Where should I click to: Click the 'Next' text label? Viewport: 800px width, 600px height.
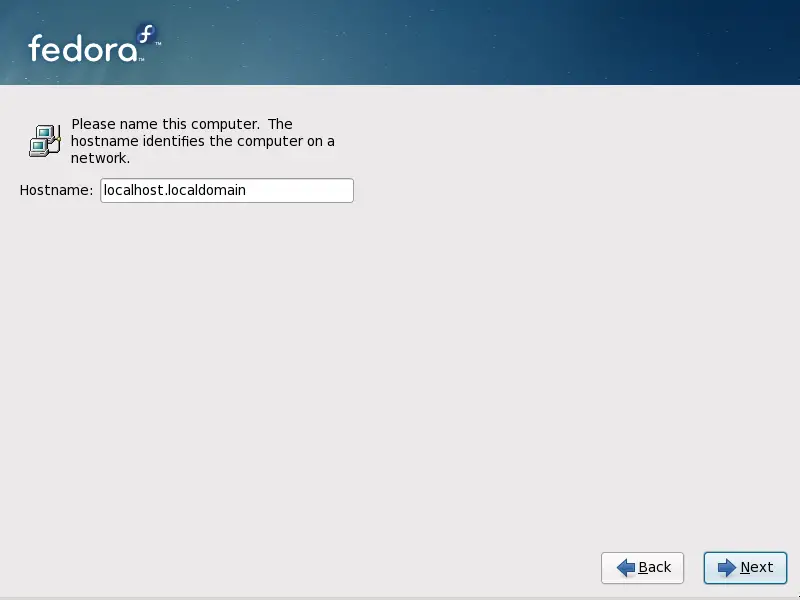click(x=756, y=568)
